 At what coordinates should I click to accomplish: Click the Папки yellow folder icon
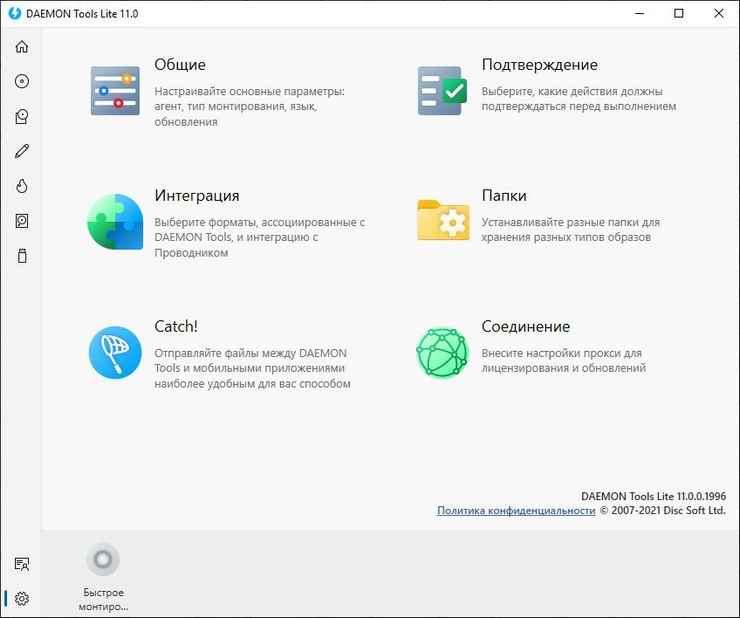tap(442, 220)
